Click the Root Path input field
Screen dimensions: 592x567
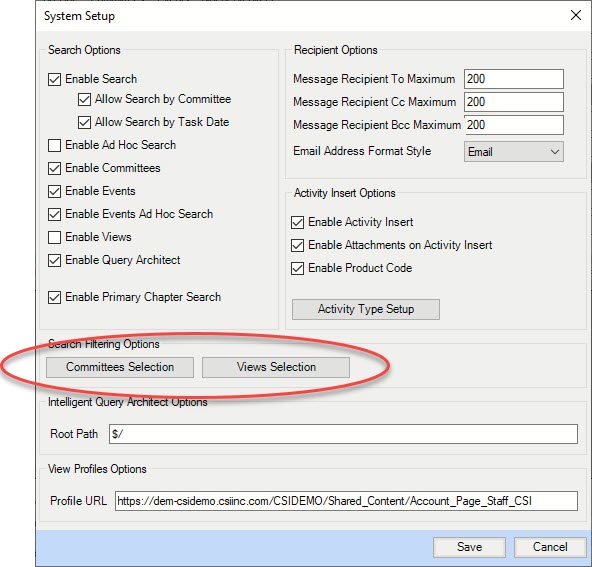pyautogui.click(x=343, y=434)
